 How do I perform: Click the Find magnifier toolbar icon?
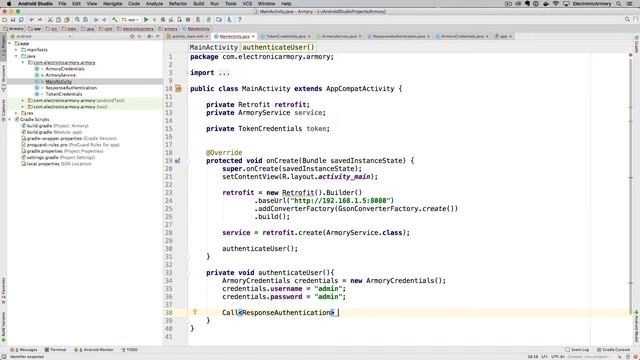[77, 20]
